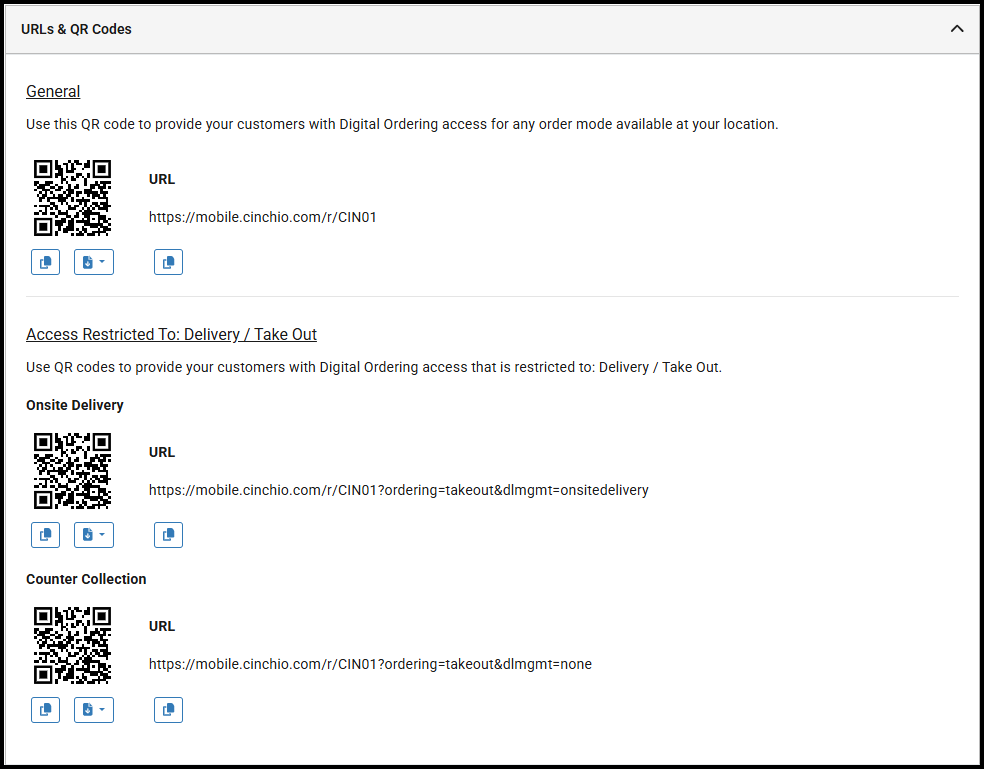
Task: Click the 'Use QR codes to provide' description
Action: tap(374, 367)
